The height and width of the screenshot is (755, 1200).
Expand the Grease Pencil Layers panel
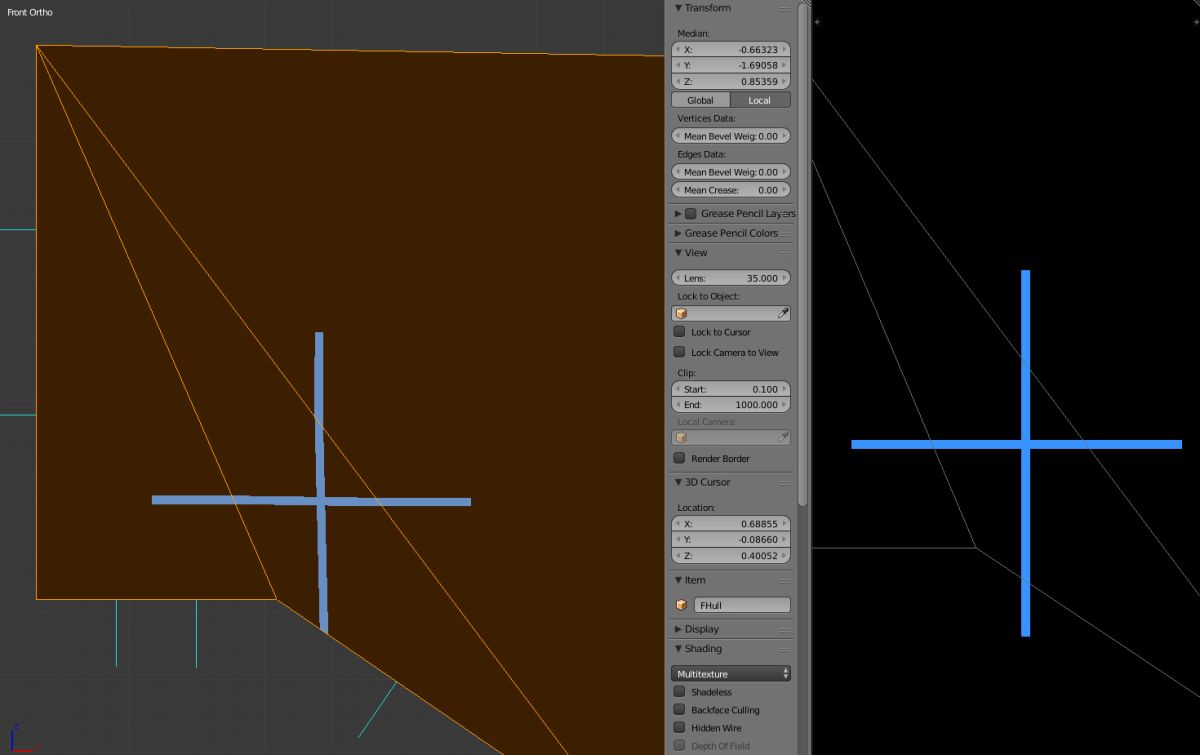coord(678,213)
